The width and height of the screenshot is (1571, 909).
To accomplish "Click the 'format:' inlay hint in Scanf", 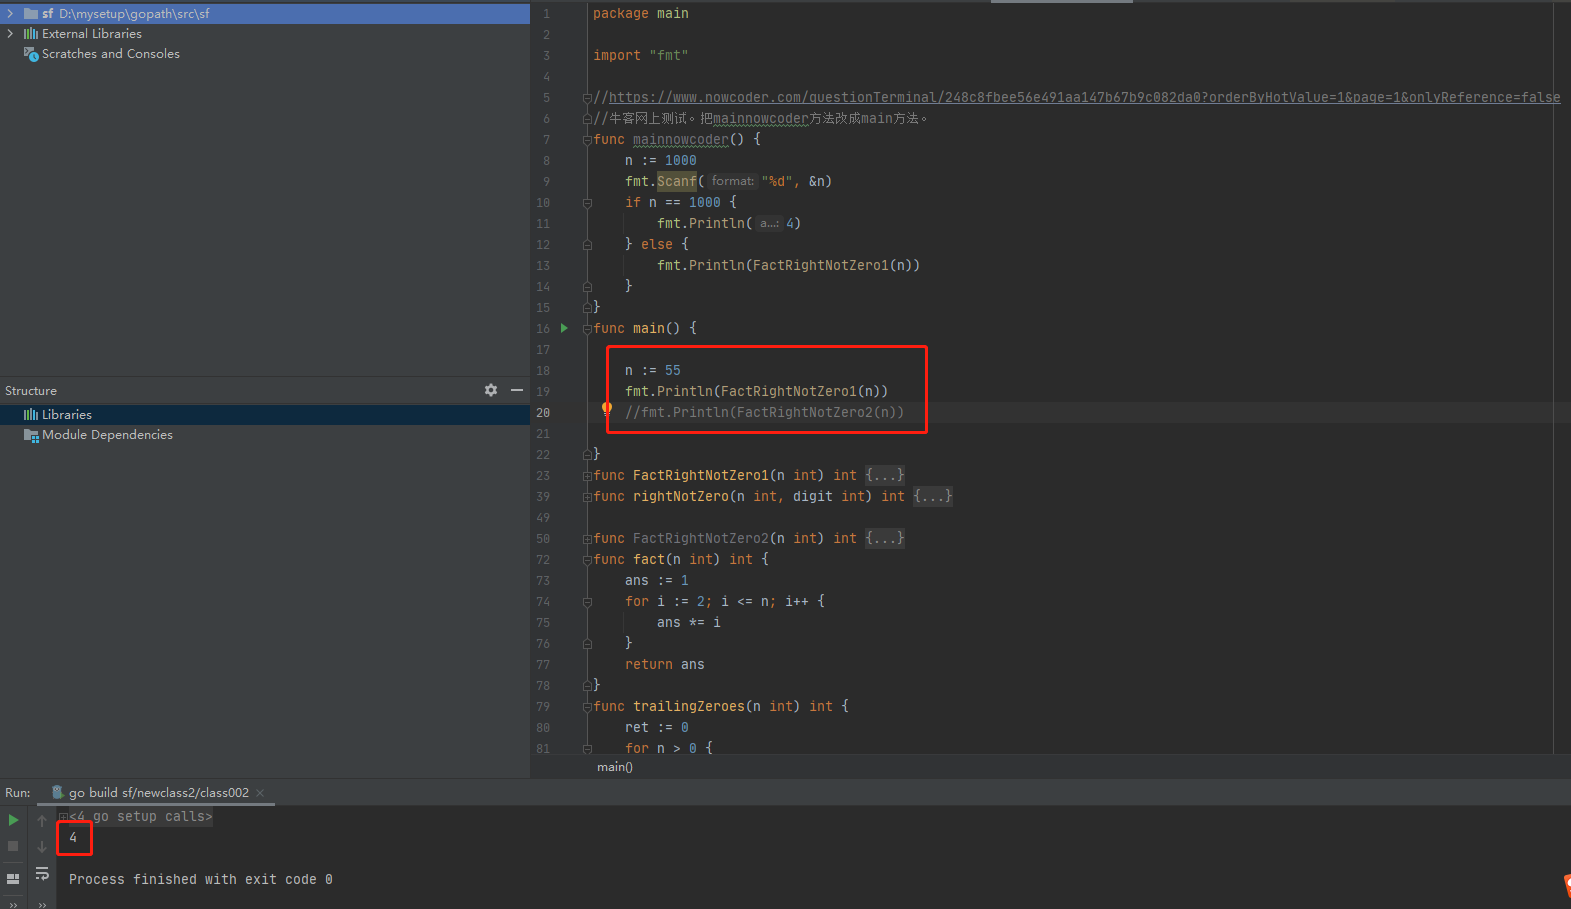I will (x=733, y=181).
